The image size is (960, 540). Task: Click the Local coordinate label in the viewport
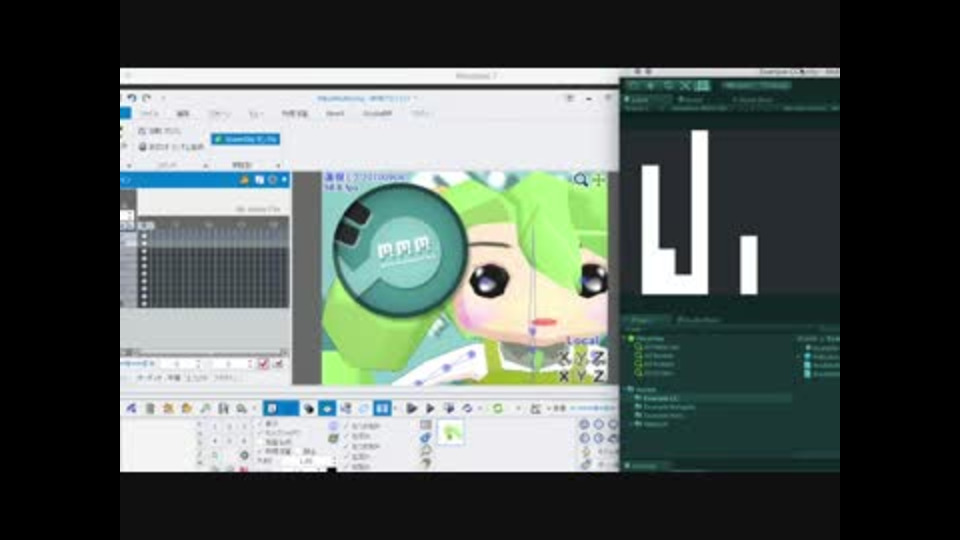point(583,340)
